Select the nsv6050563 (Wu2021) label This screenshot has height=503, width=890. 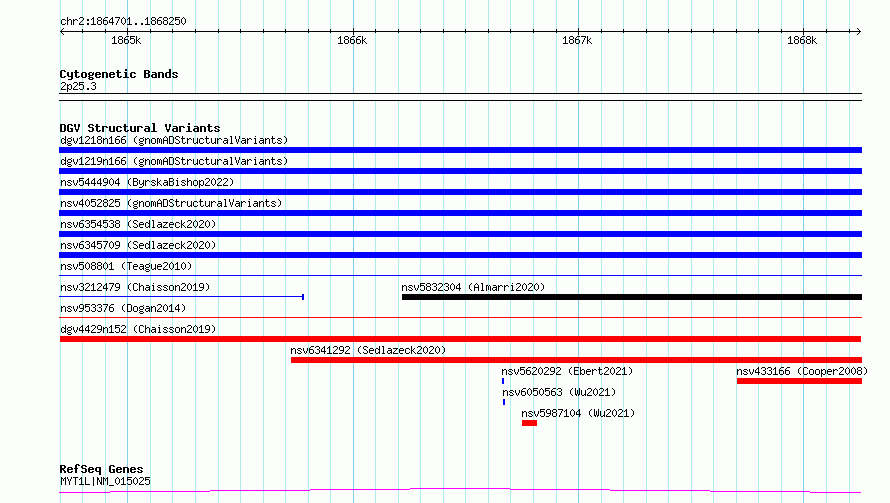pos(559,392)
